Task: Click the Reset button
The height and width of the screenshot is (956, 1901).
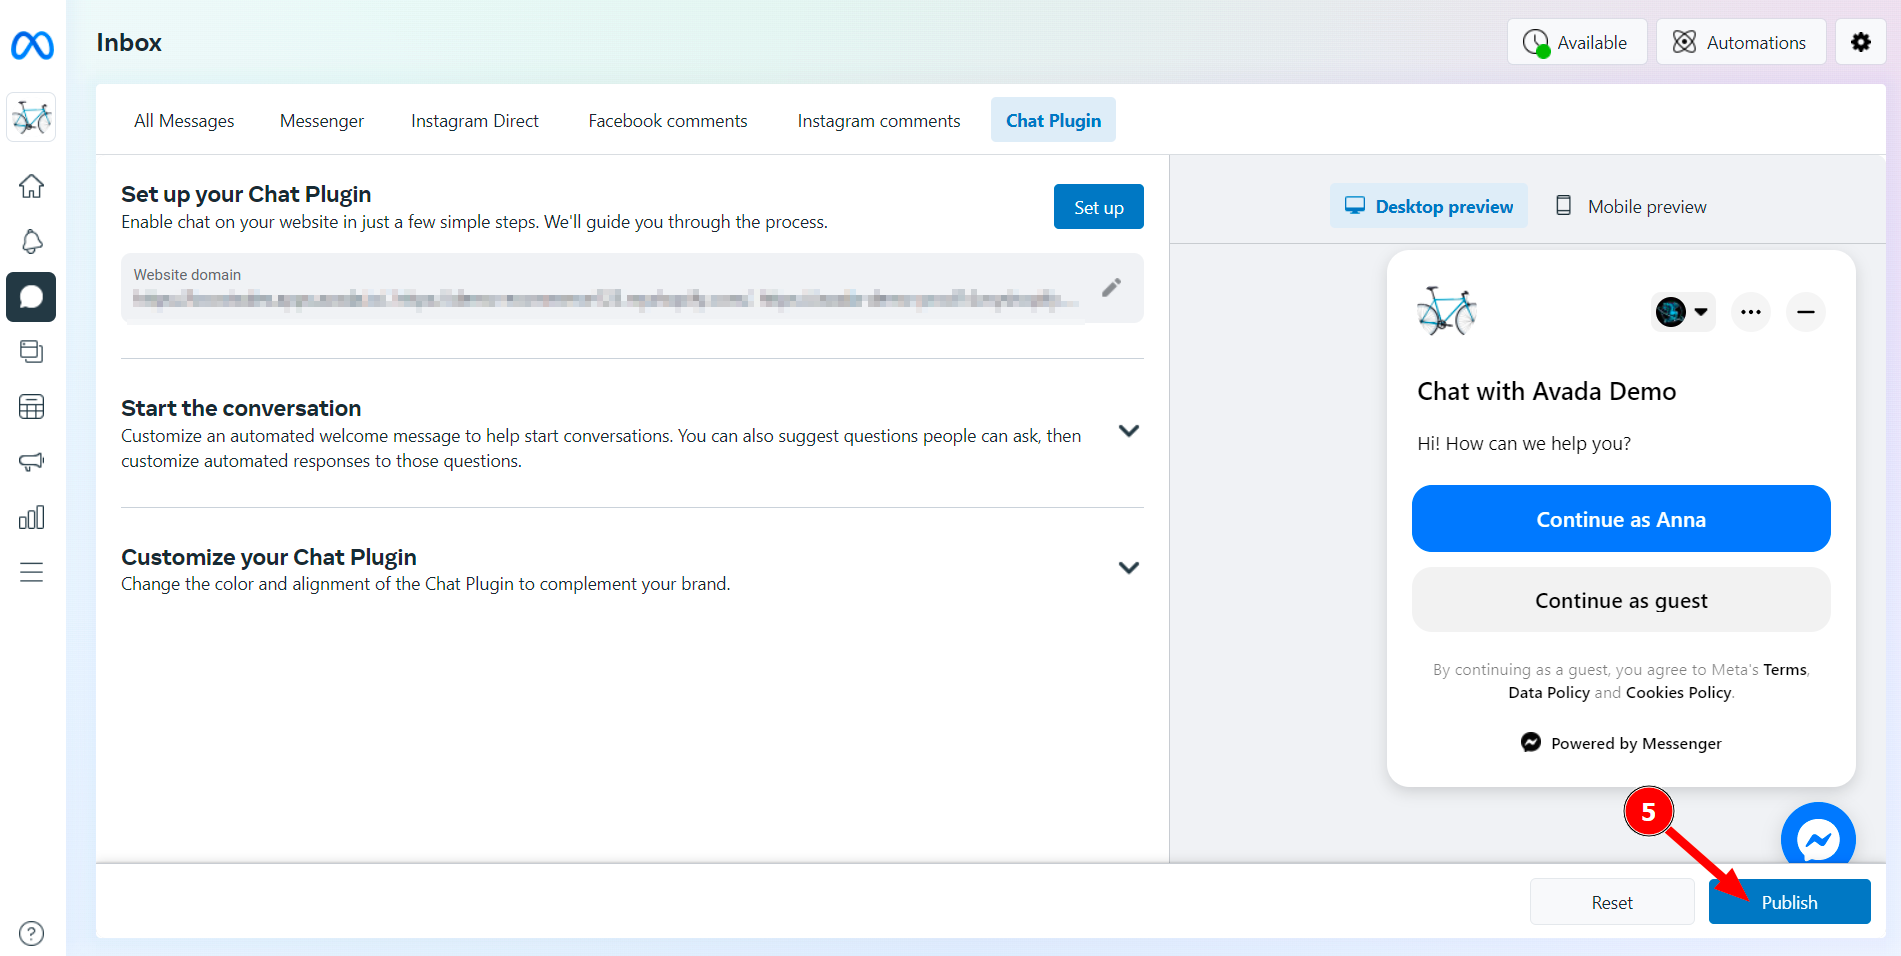Action: click(1612, 902)
